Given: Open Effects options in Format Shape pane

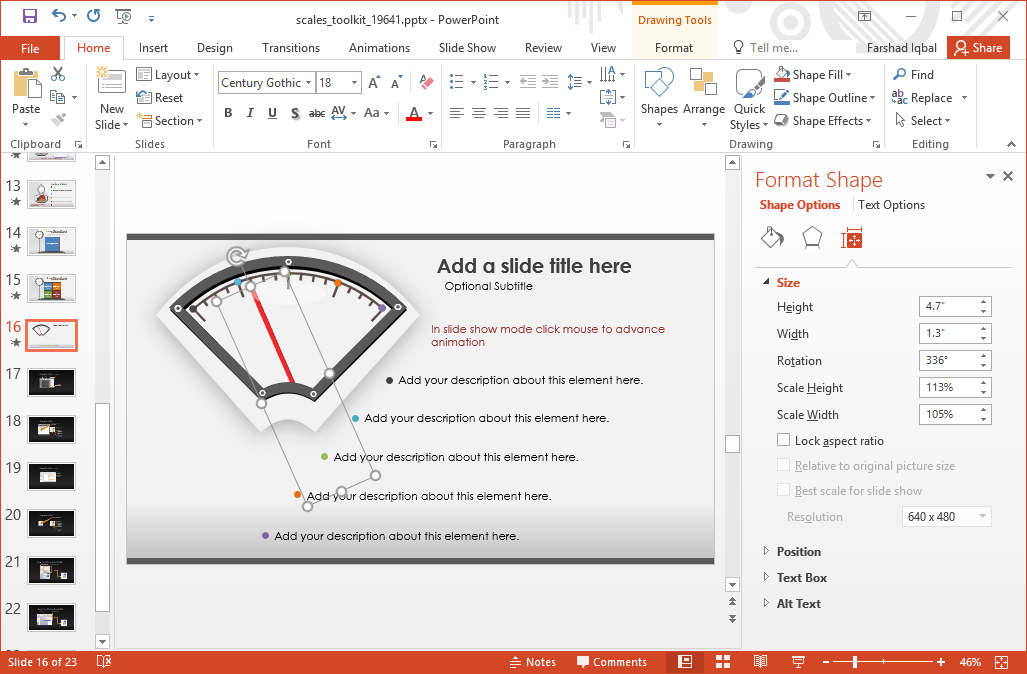Looking at the screenshot, I should pos(811,238).
